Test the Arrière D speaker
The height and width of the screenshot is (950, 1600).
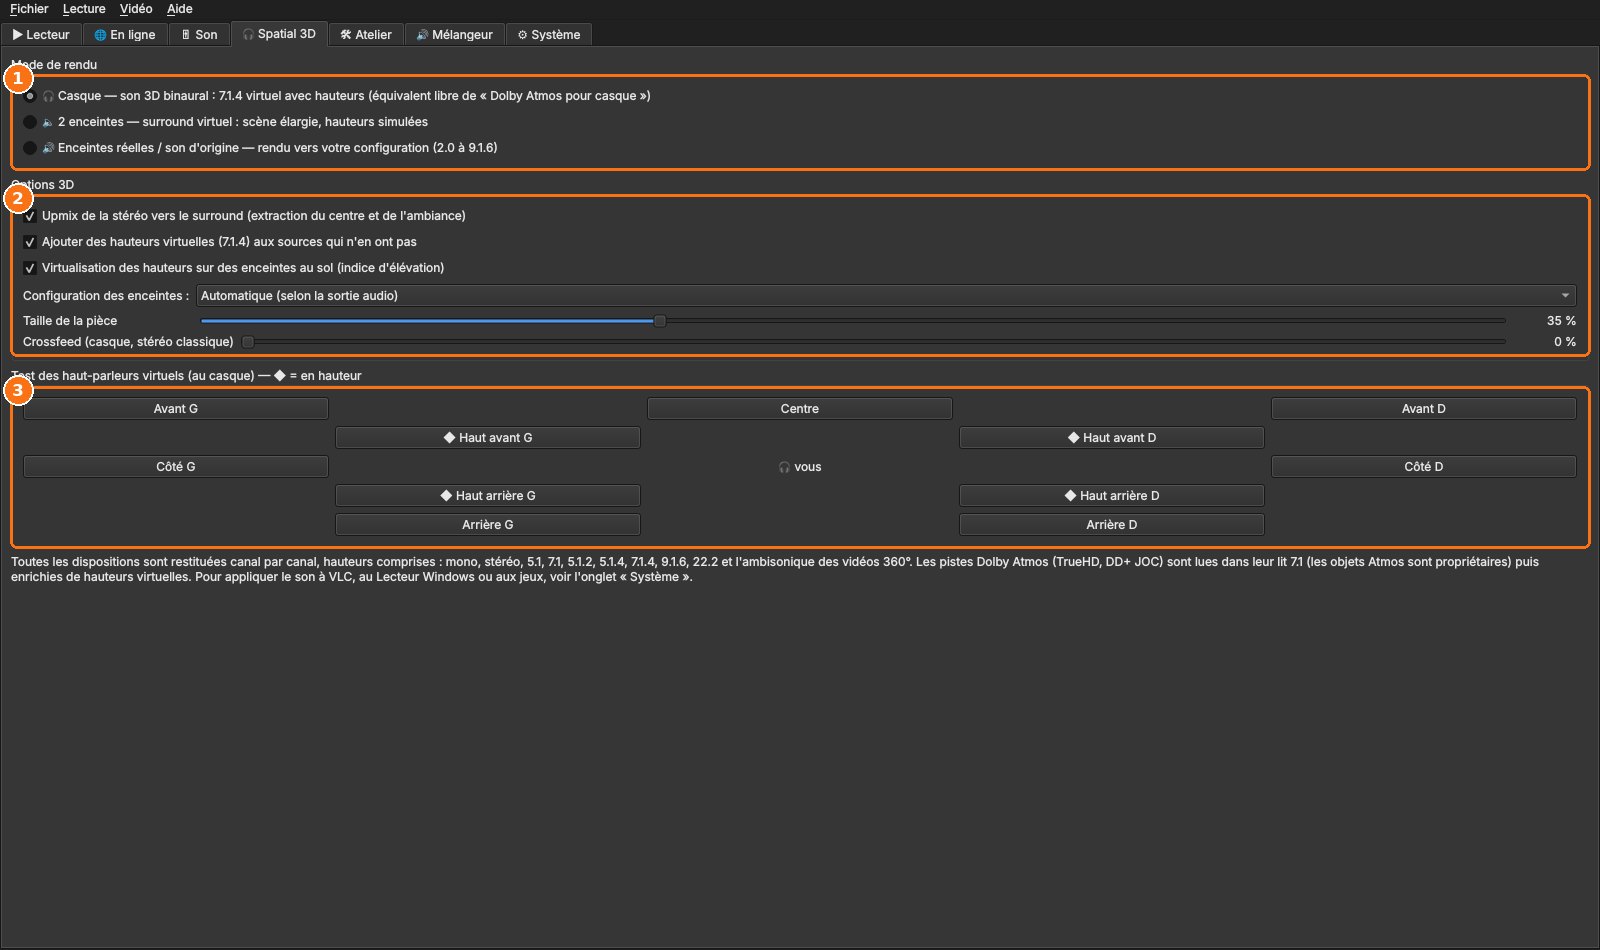(1112, 525)
